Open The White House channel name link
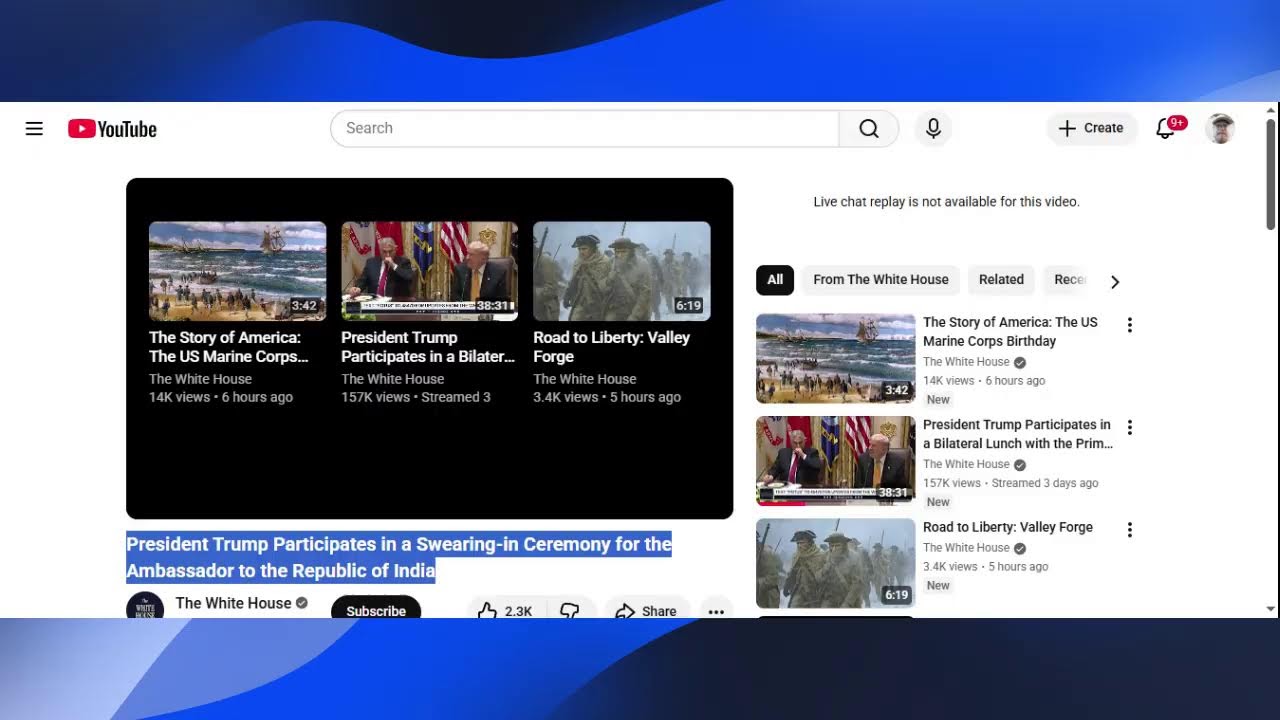Viewport: 1280px width, 720px height. tap(234, 603)
